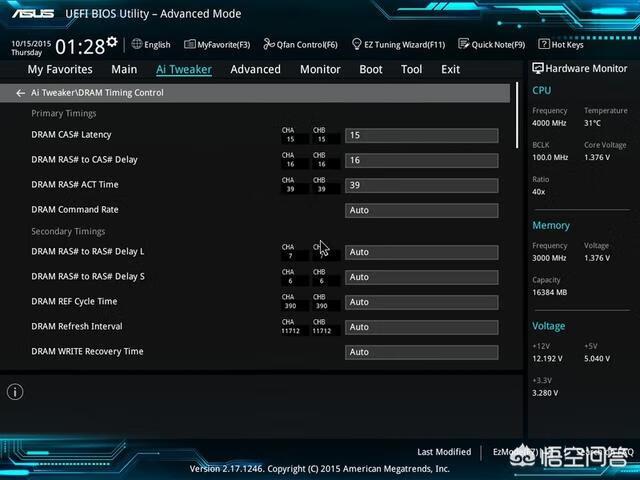This screenshot has height=480, width=640.
Task: Click the back arrow in the breadcrumb
Action: (x=20, y=93)
